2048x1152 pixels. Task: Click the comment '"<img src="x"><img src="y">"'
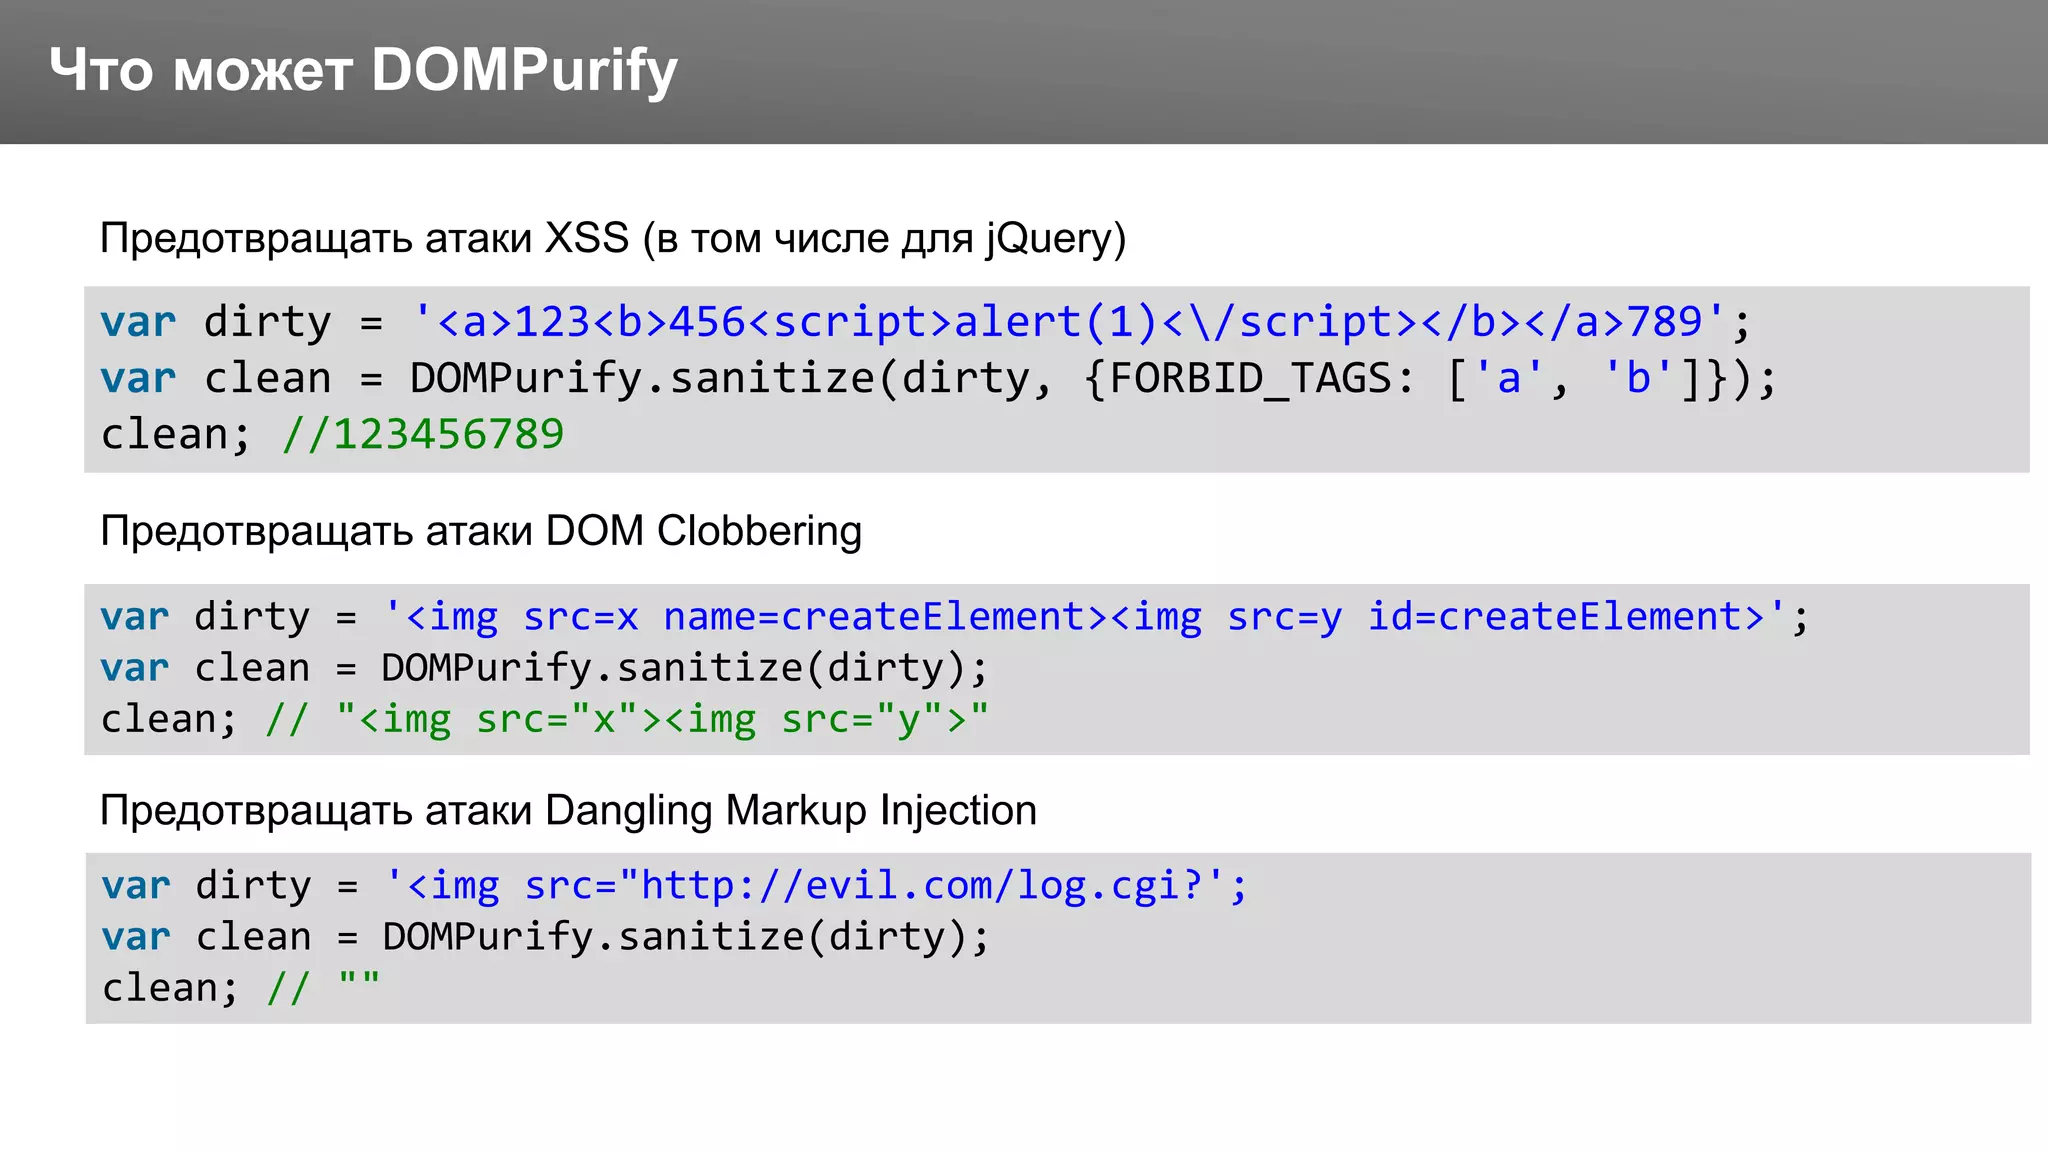[x=662, y=719]
